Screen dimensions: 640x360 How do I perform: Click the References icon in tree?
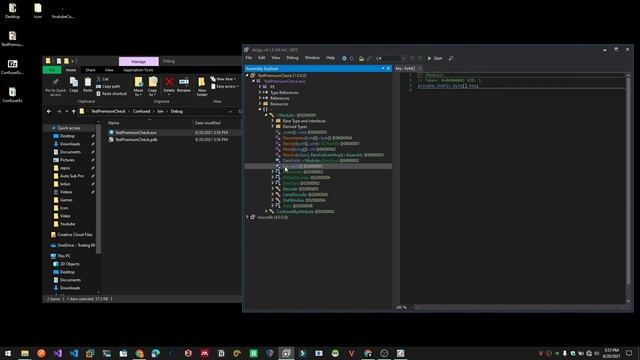tap(265, 98)
